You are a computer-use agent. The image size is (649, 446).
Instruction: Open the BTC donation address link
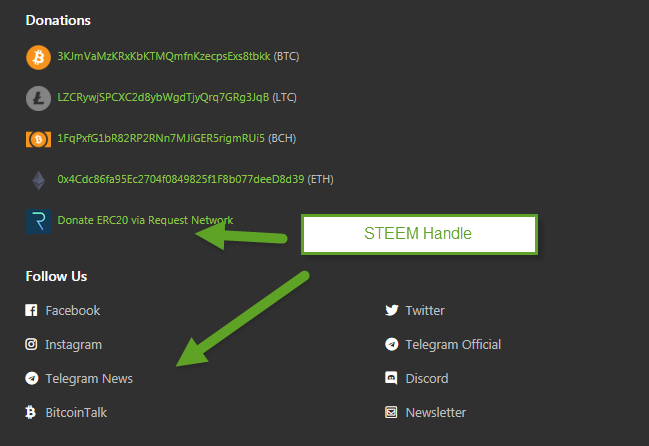(x=163, y=56)
